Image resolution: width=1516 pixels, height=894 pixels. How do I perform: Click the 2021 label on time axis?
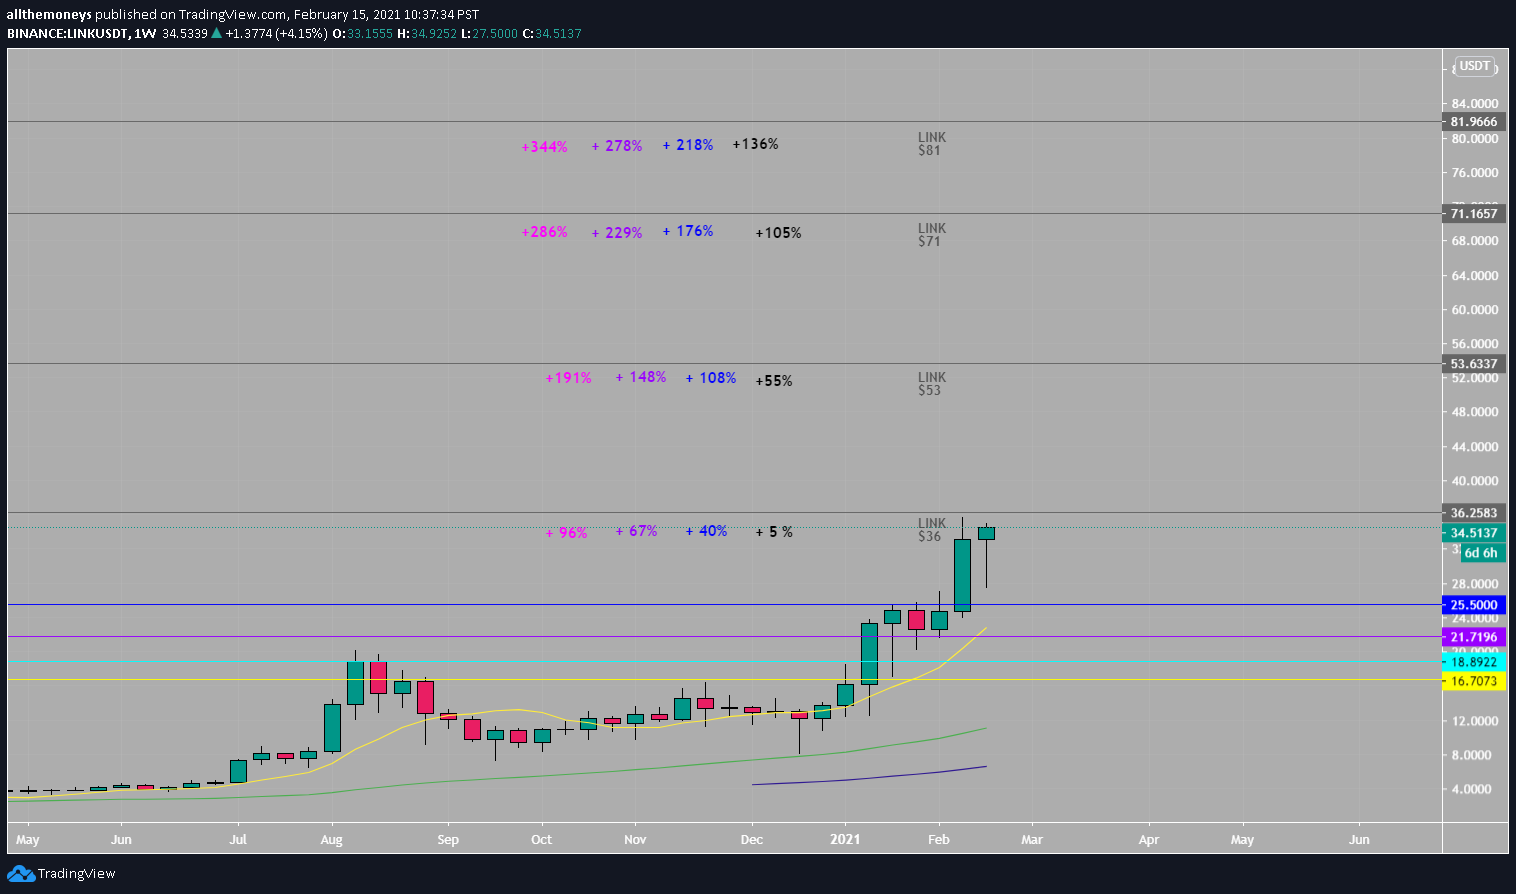pos(846,839)
